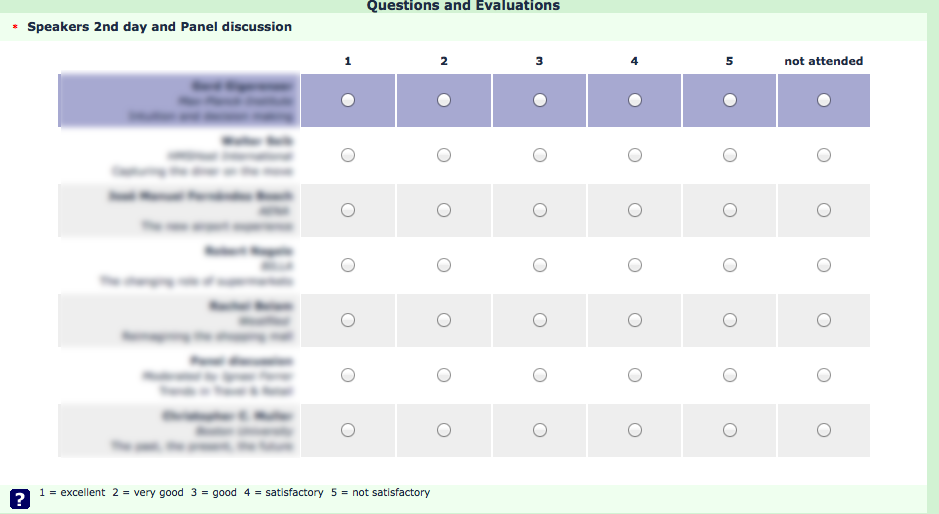Select rating 5 for the second speaker row
939x514 pixels.
[730, 155]
